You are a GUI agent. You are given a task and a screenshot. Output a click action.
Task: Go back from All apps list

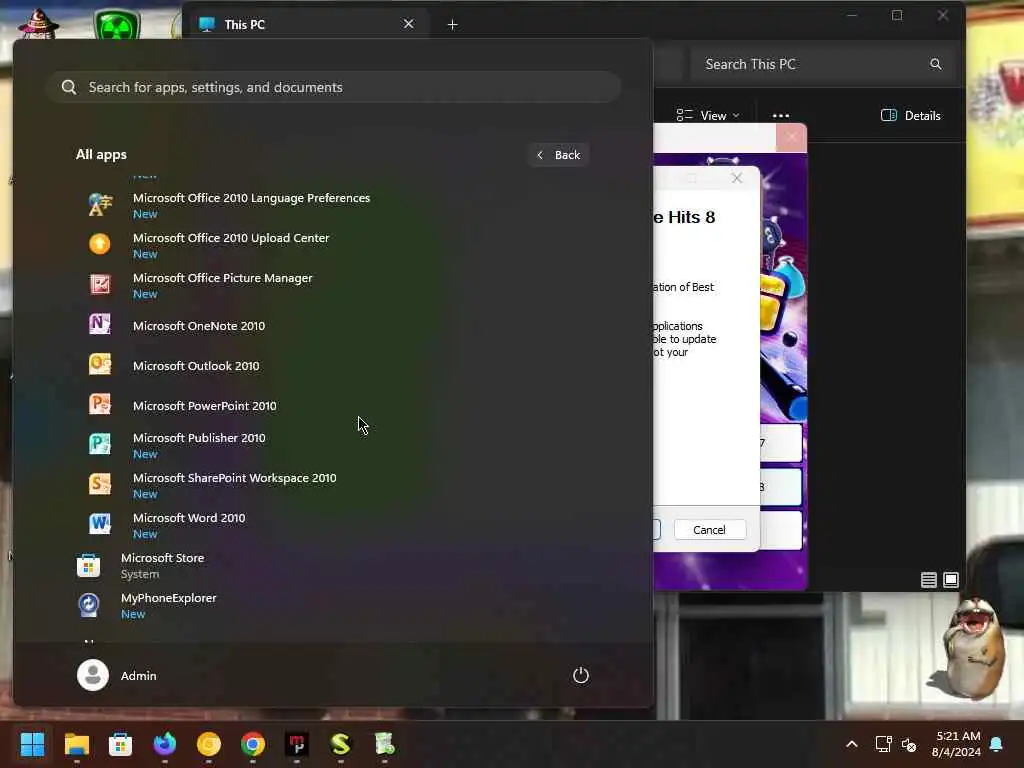click(559, 155)
